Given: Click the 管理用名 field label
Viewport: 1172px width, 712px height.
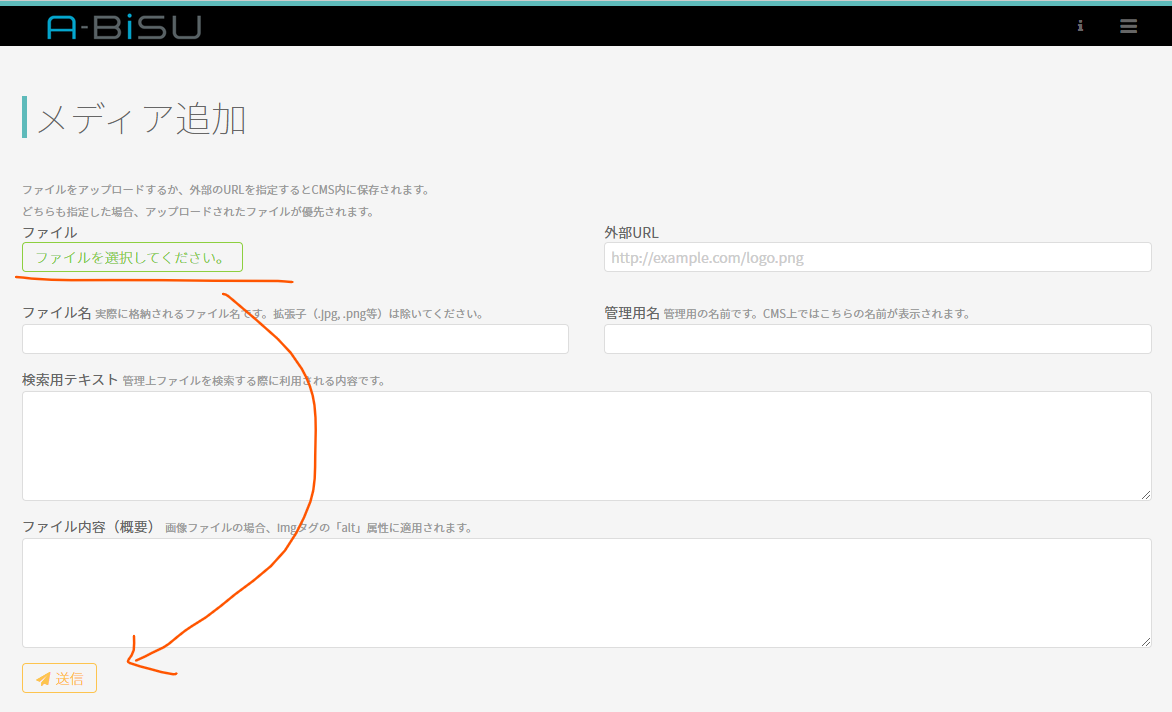Looking at the screenshot, I should coord(632,313).
